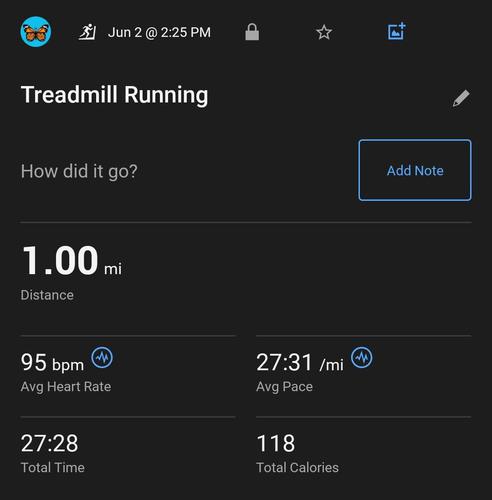Click the Add Note button

(415, 170)
